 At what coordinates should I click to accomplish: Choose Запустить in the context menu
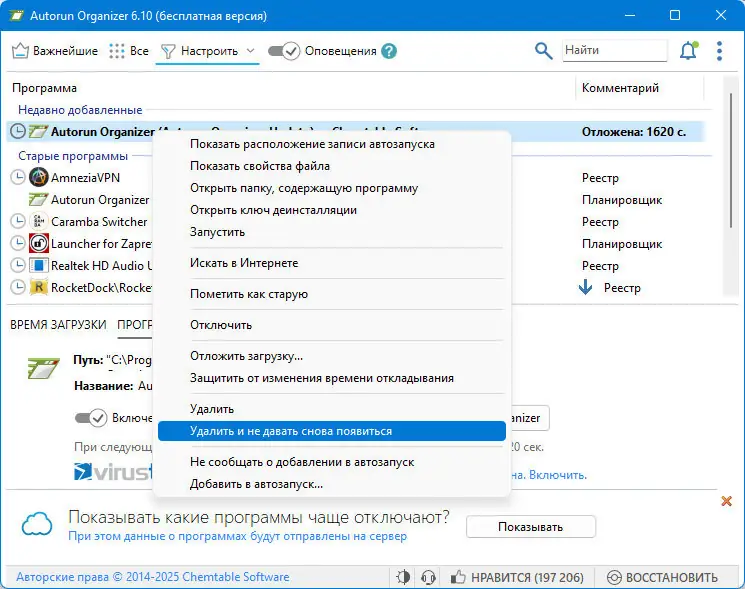pos(332,232)
